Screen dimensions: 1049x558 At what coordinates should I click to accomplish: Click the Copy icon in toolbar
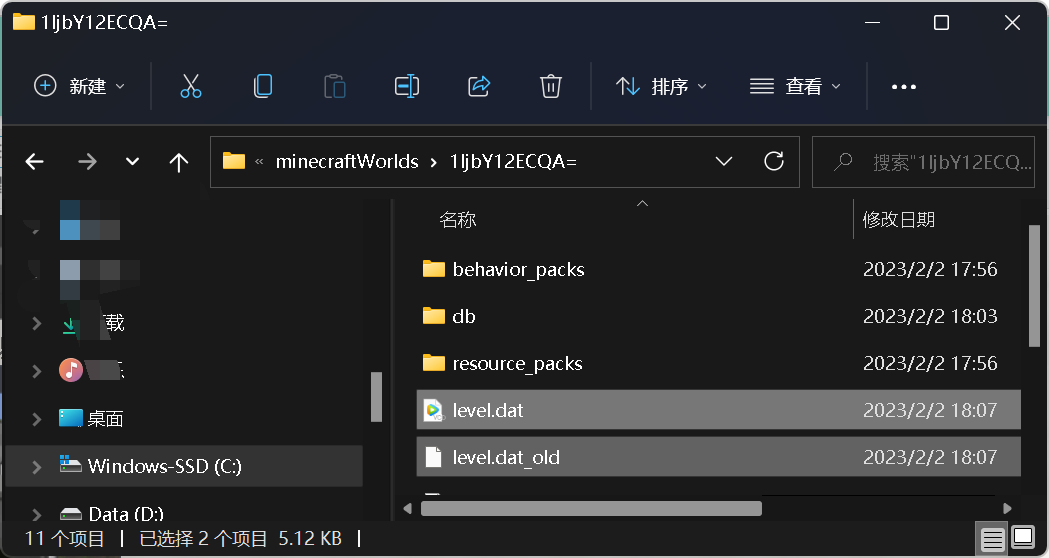[x=263, y=86]
